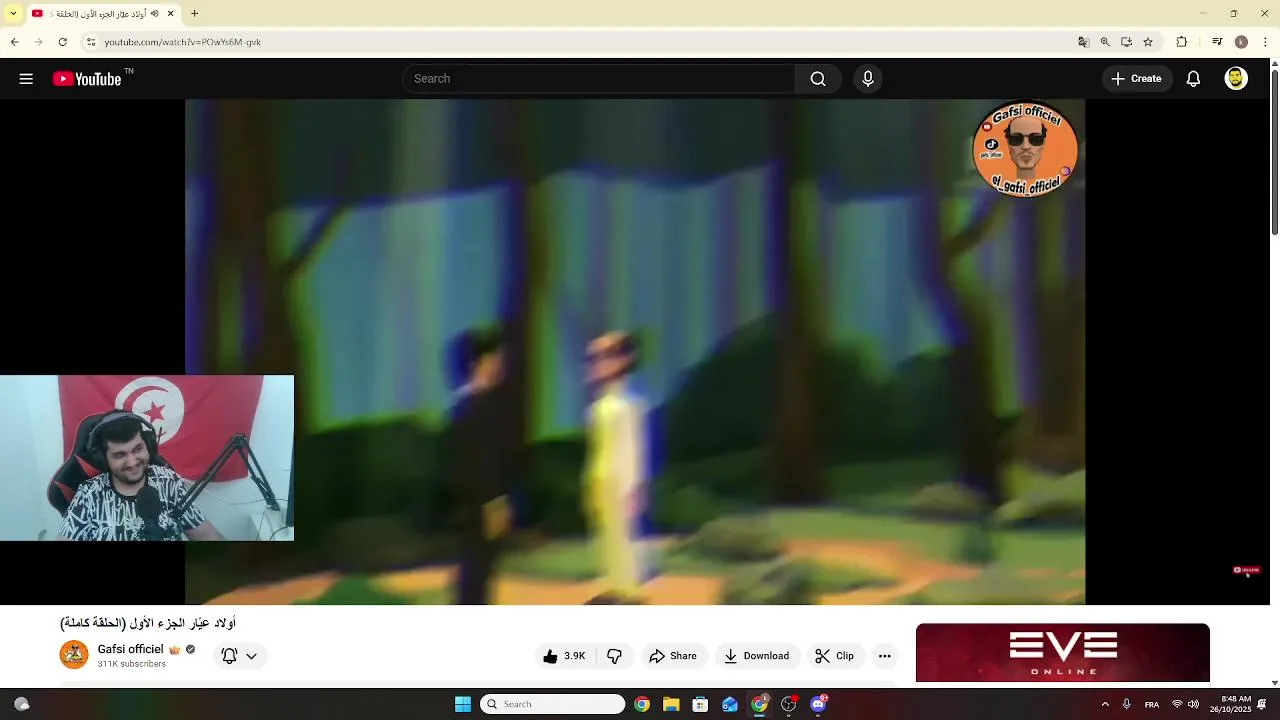
Task: Reload the current page
Action: (x=62, y=42)
